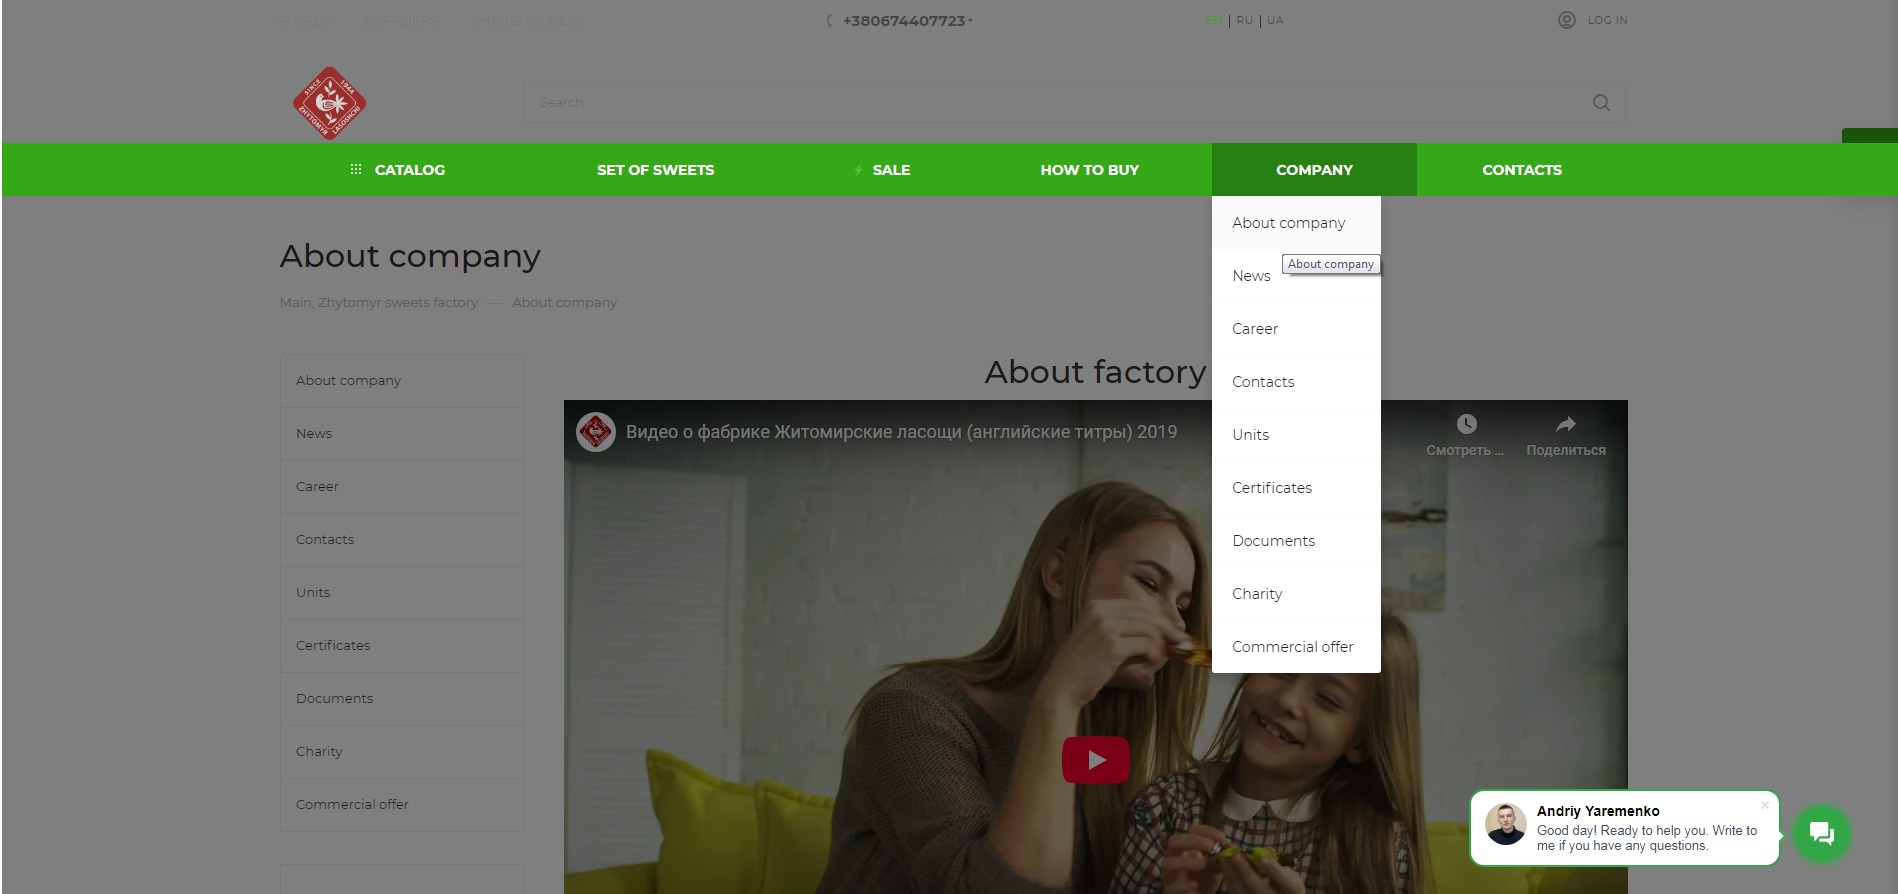Viewport: 1898px width, 894px height.
Task: Click the Zhytomyr Lasoshchi logo
Action: [329, 103]
